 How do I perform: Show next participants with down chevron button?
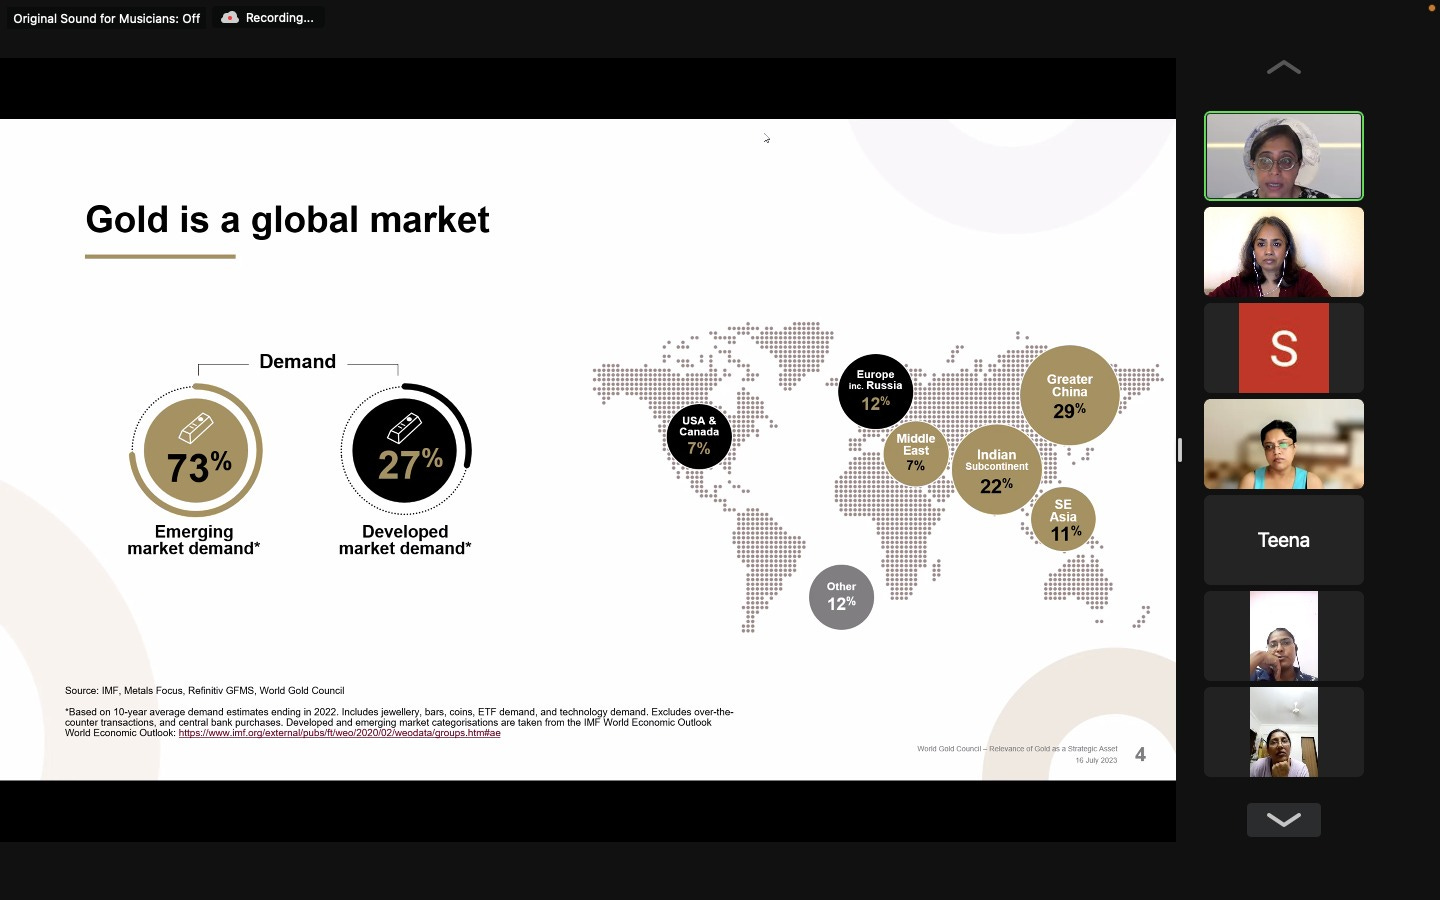coord(1283,820)
